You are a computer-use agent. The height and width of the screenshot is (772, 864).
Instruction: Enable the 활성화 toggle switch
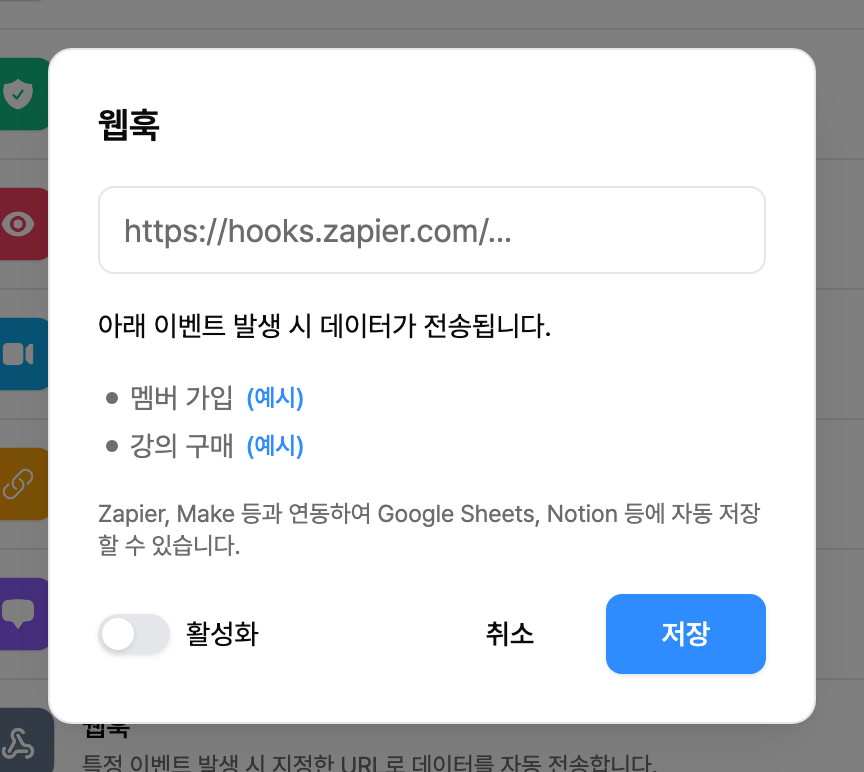click(x=134, y=634)
